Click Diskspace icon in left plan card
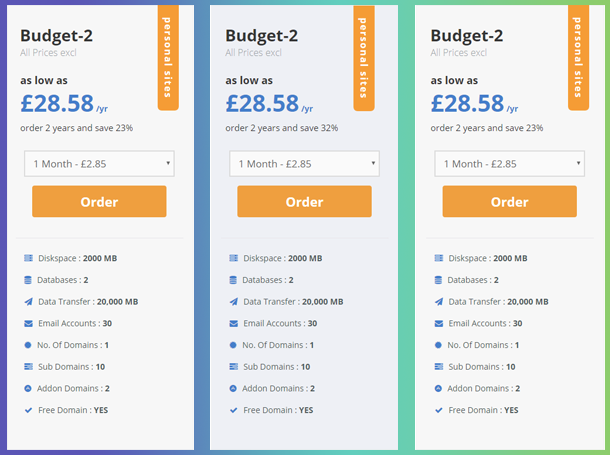610x455 pixels. 28,258
